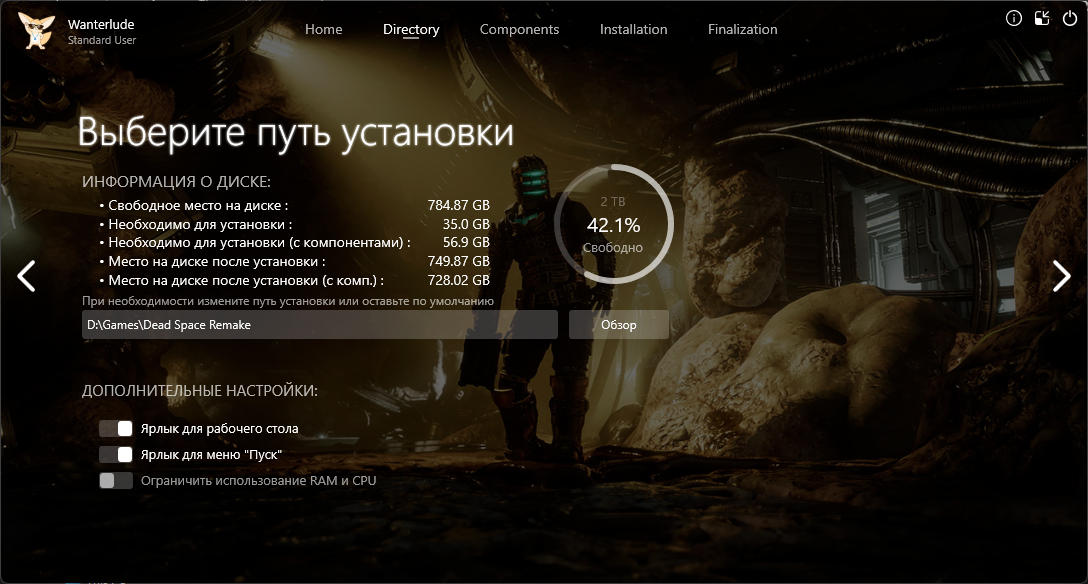1088x584 pixels.
Task: Enable the limit RAM and CPU usage switch
Action: click(116, 481)
